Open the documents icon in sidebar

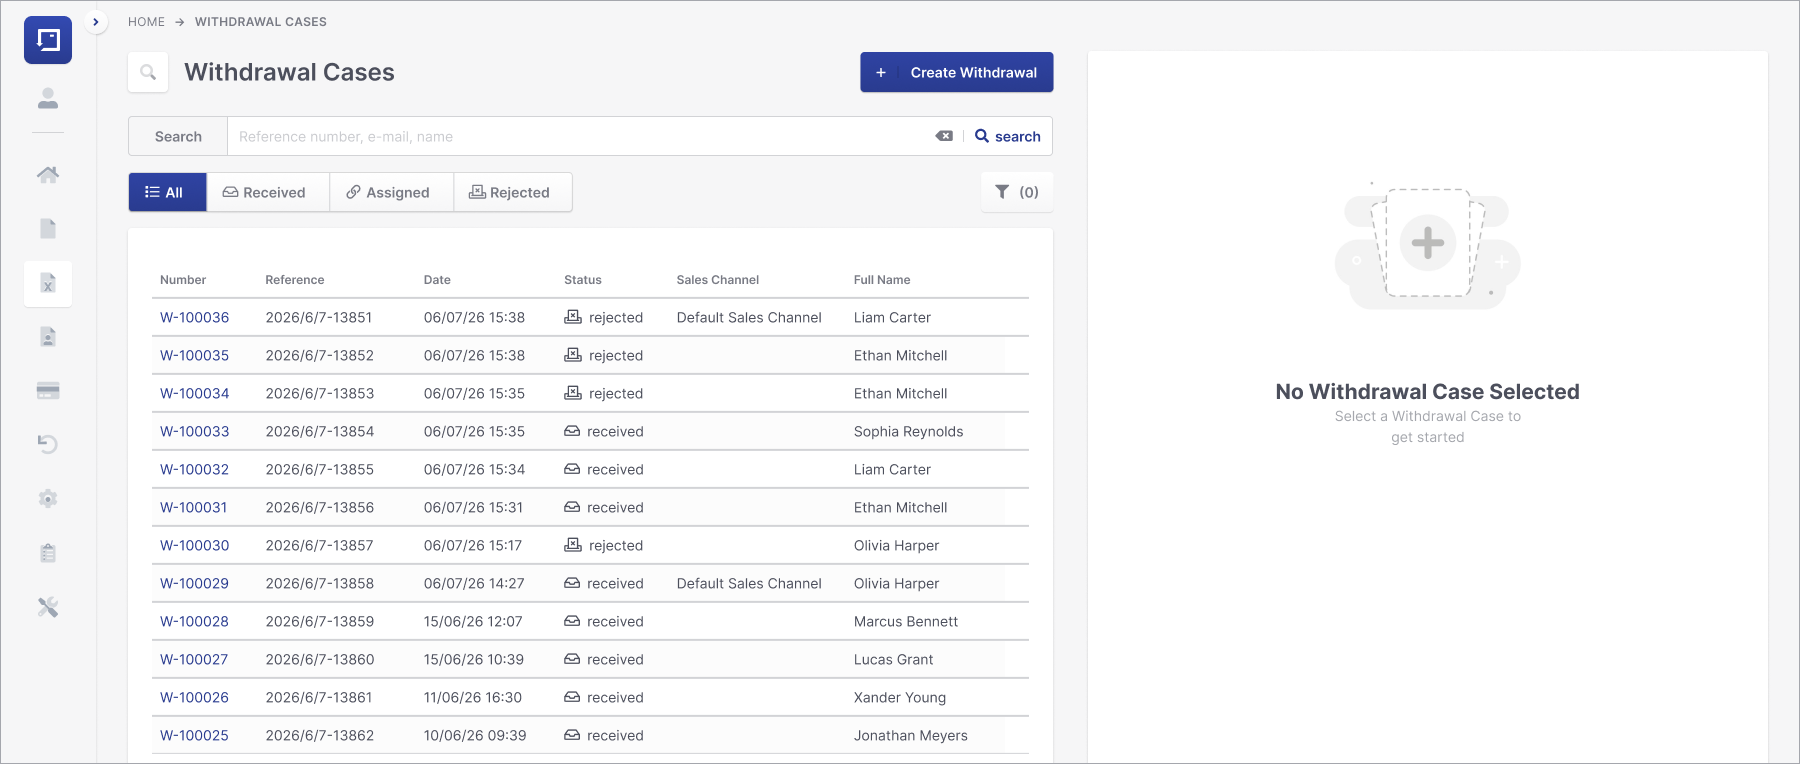[48, 229]
